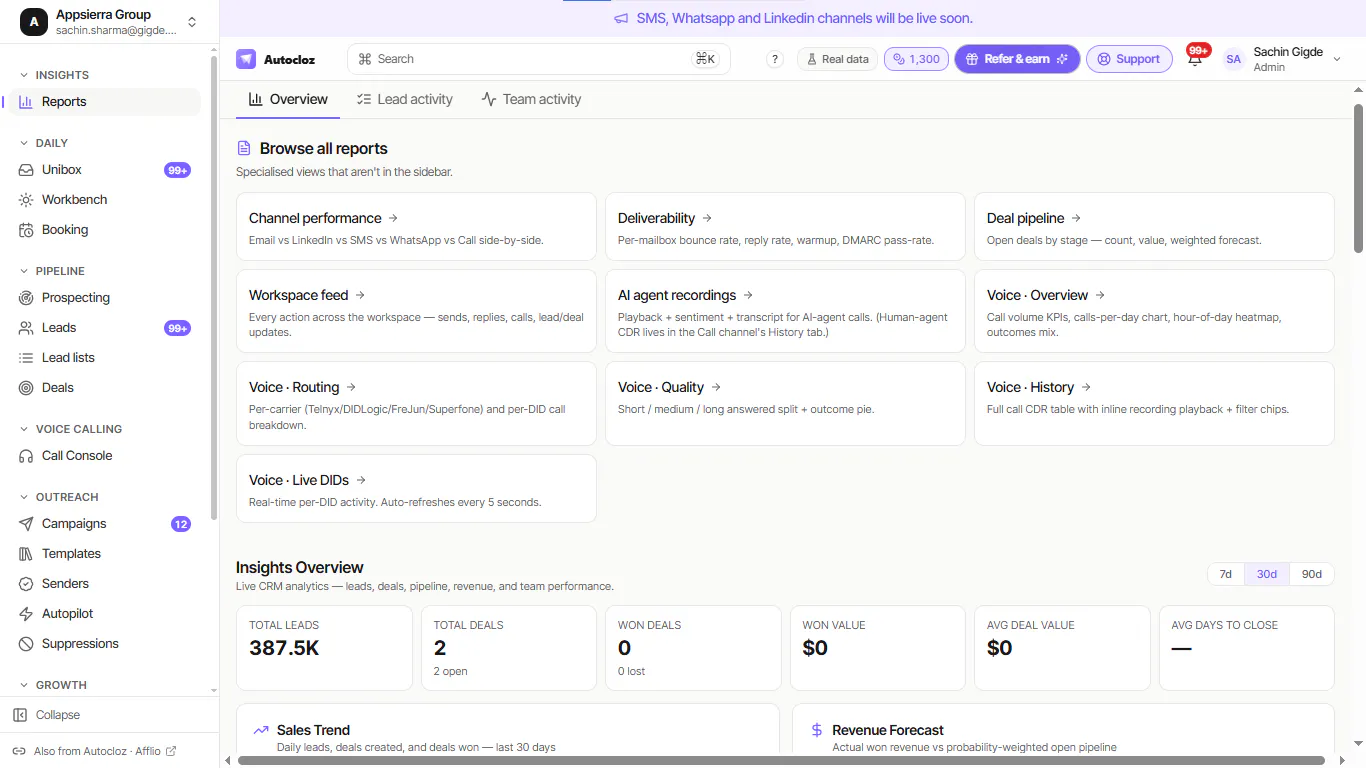Image resolution: width=1366 pixels, height=768 pixels.
Task: Switch to the Lead activity tab
Action: [x=405, y=99]
